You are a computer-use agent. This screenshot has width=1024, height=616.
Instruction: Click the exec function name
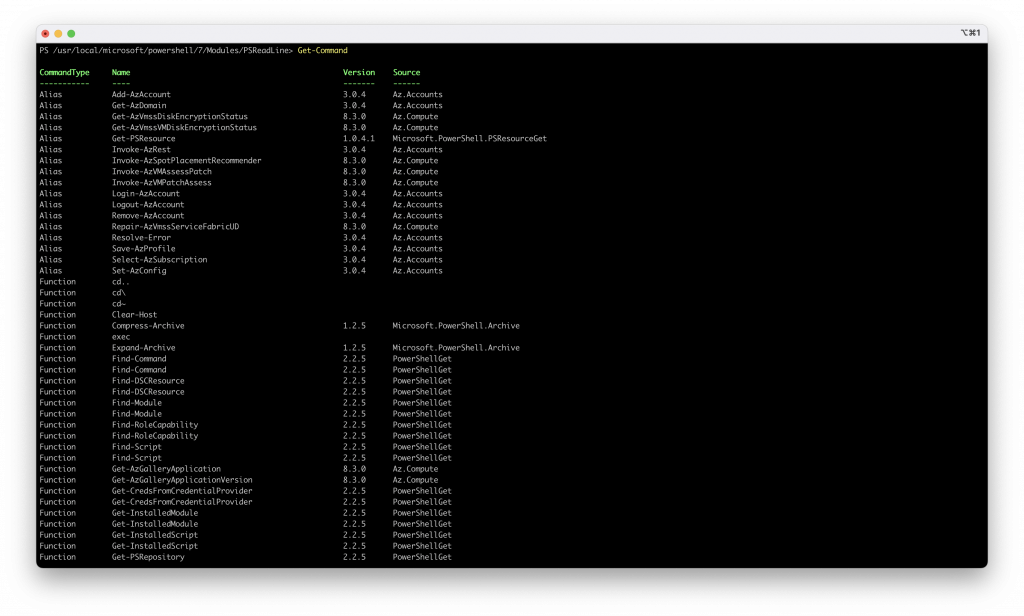121,337
